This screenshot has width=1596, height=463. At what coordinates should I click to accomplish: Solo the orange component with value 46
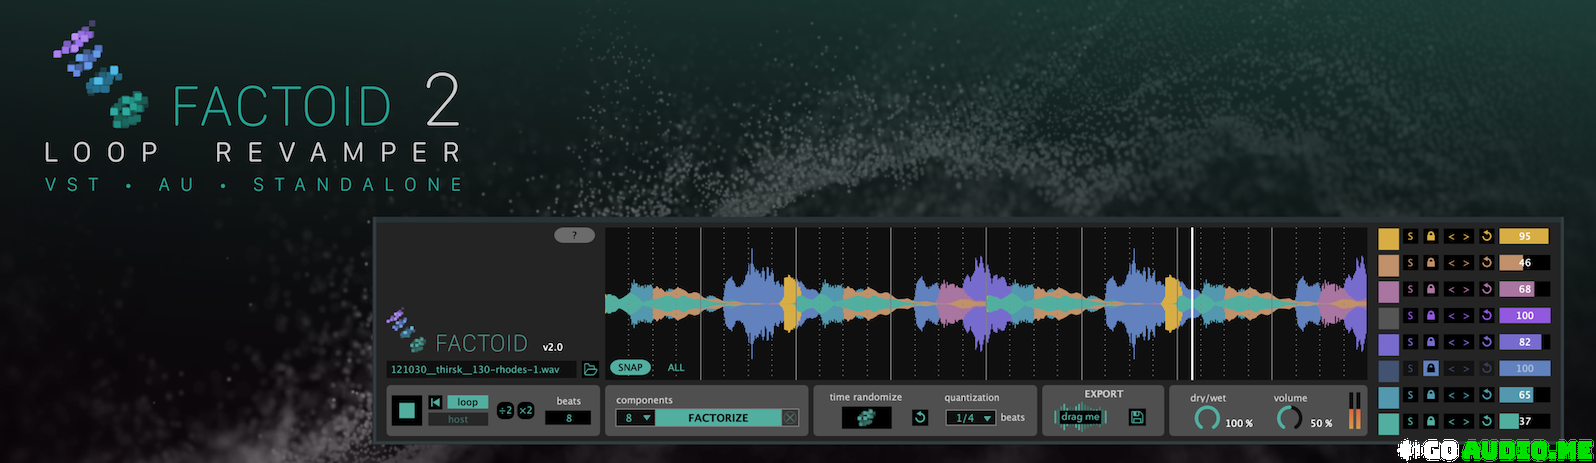pyautogui.click(x=1411, y=263)
